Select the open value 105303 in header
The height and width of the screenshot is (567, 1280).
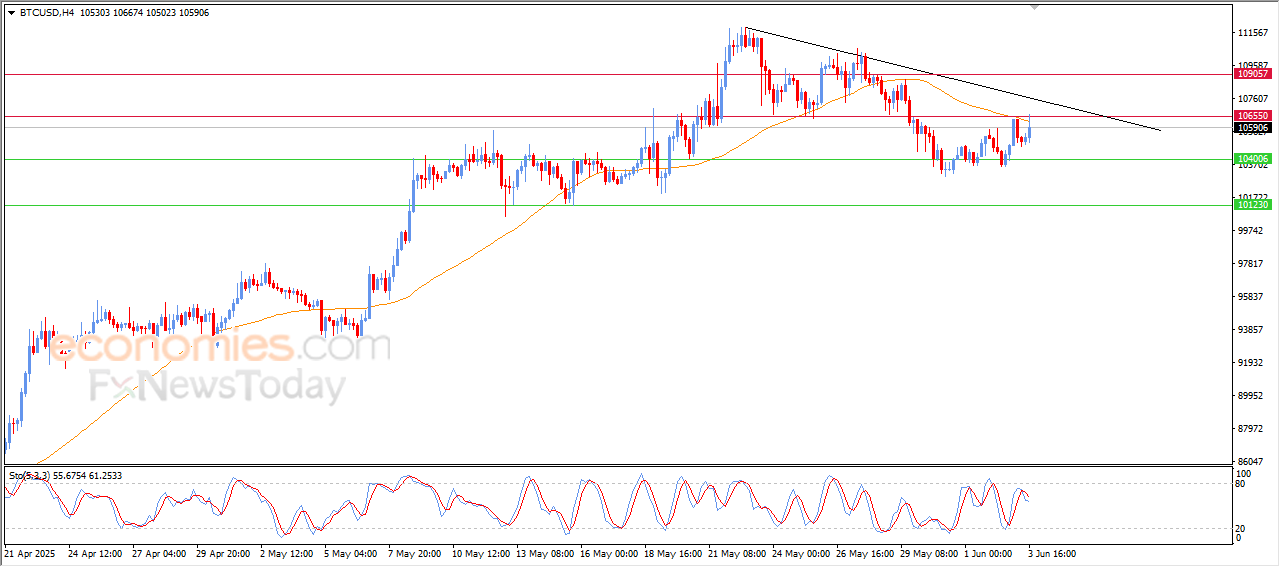click(x=97, y=13)
